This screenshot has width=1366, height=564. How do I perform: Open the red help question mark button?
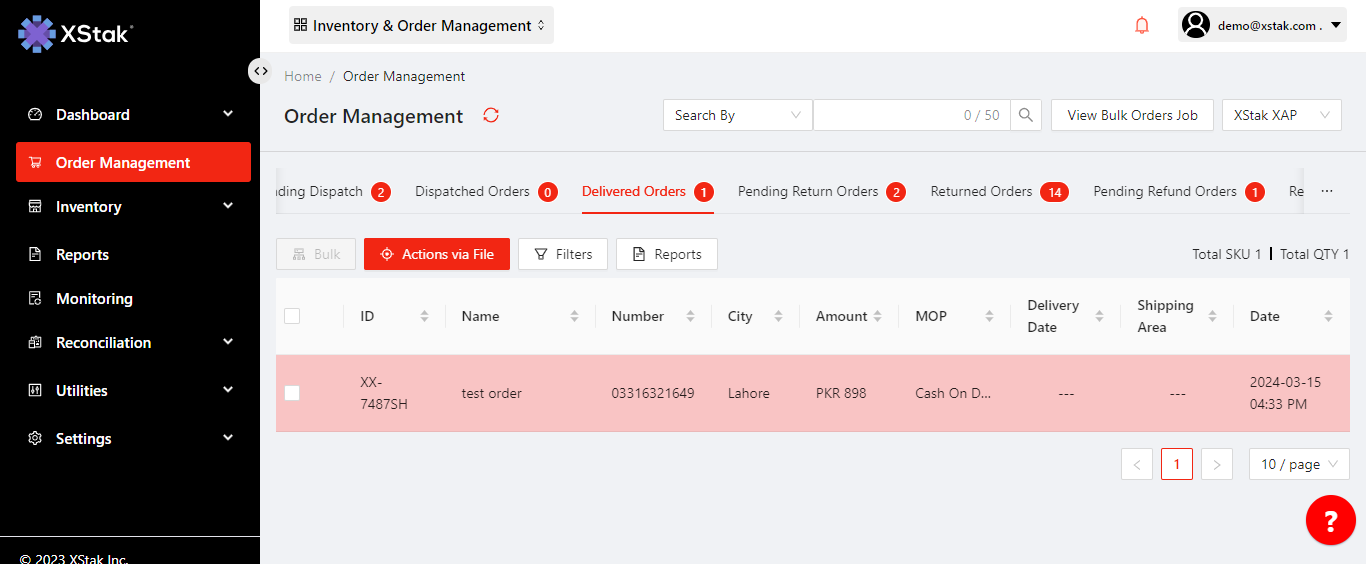coord(1330,520)
